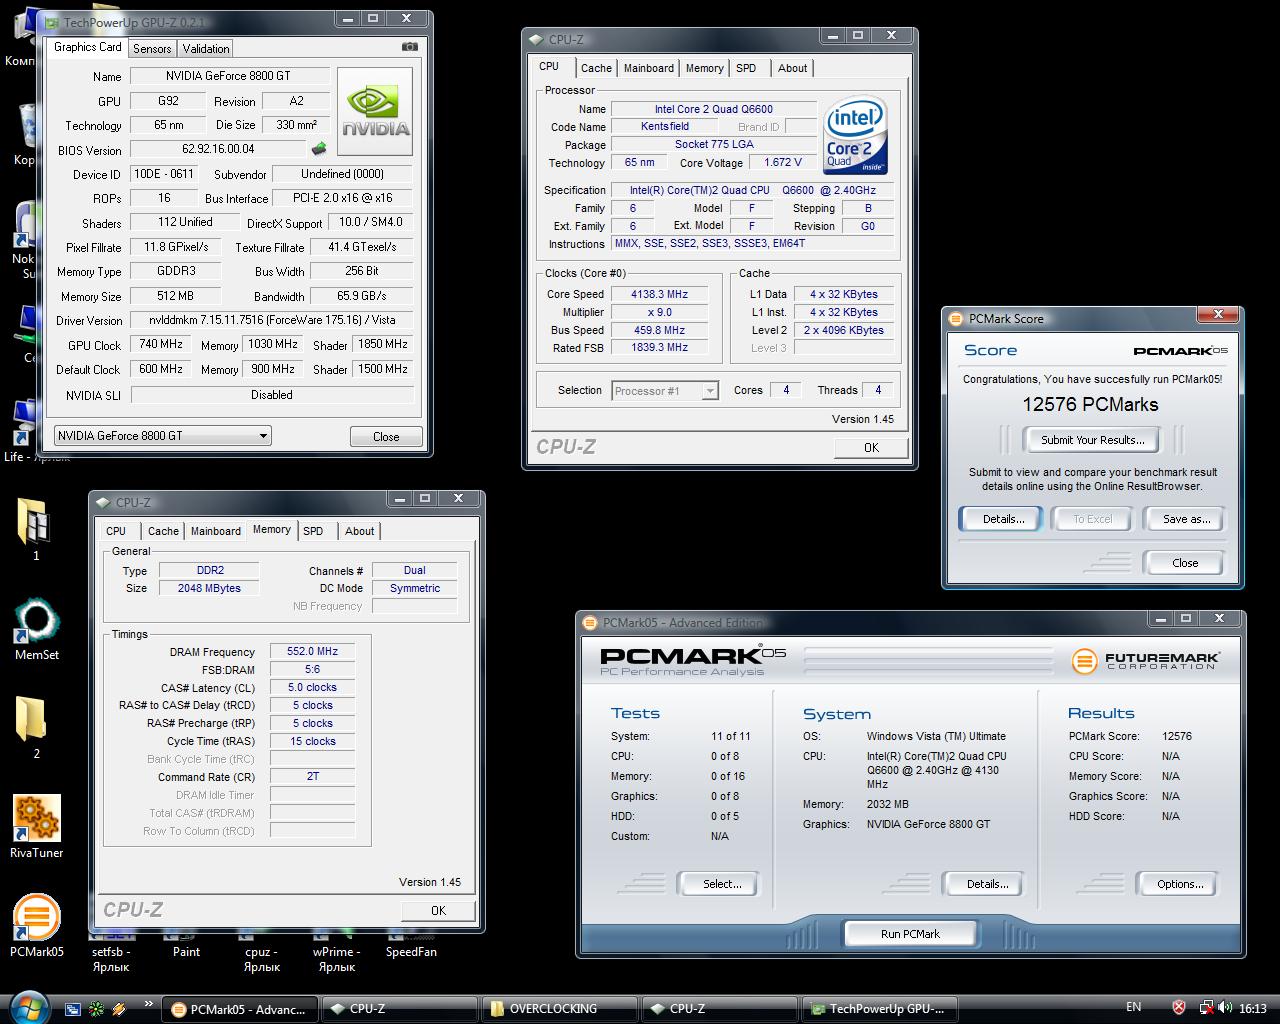This screenshot has height=1024, width=1280.
Task: Click Close button in GPU-Z
Action: (386, 437)
